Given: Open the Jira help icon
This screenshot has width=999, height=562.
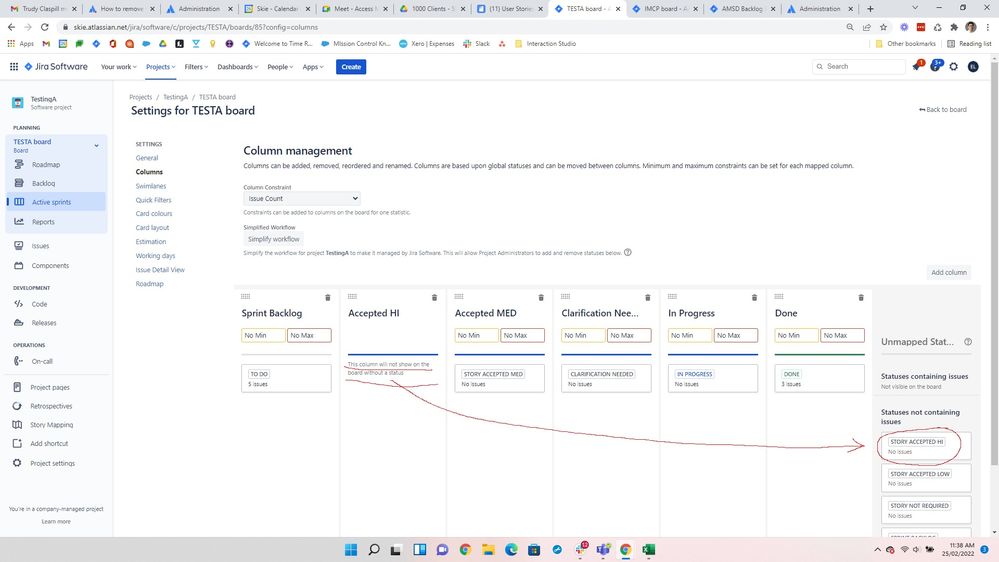Looking at the screenshot, I should click(935, 66).
